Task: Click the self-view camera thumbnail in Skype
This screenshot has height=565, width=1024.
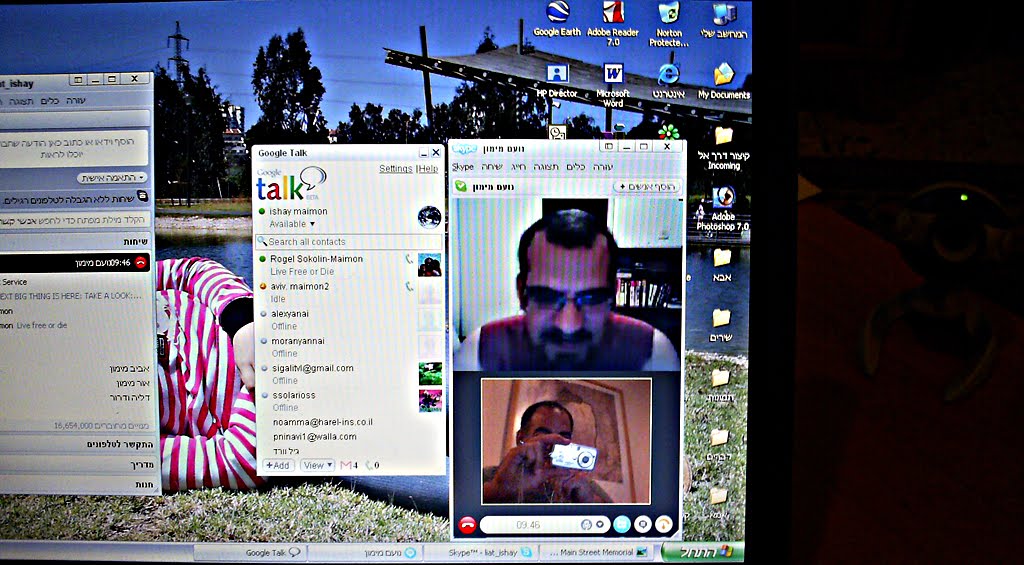Action: 566,441
